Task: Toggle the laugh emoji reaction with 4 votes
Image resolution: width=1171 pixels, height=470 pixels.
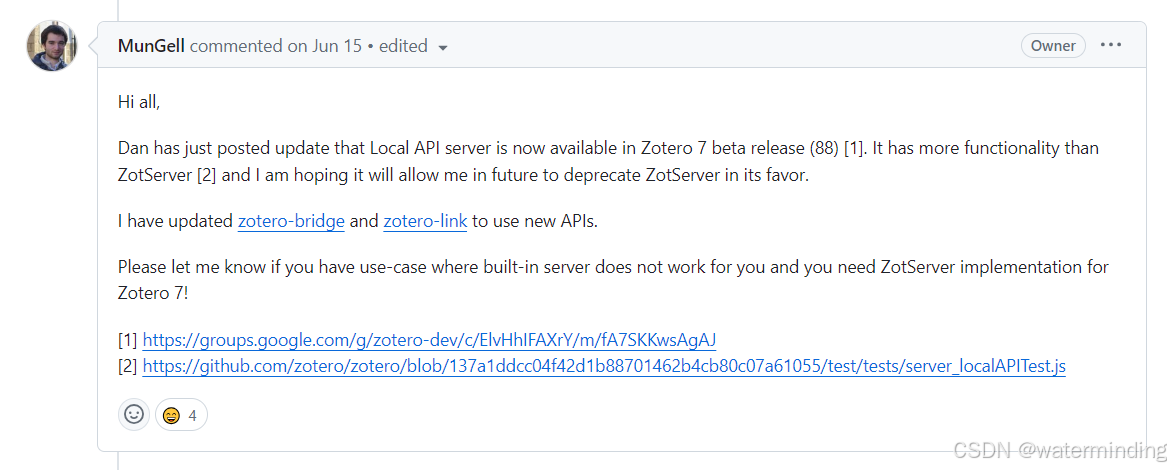Action: pyautogui.click(x=181, y=414)
